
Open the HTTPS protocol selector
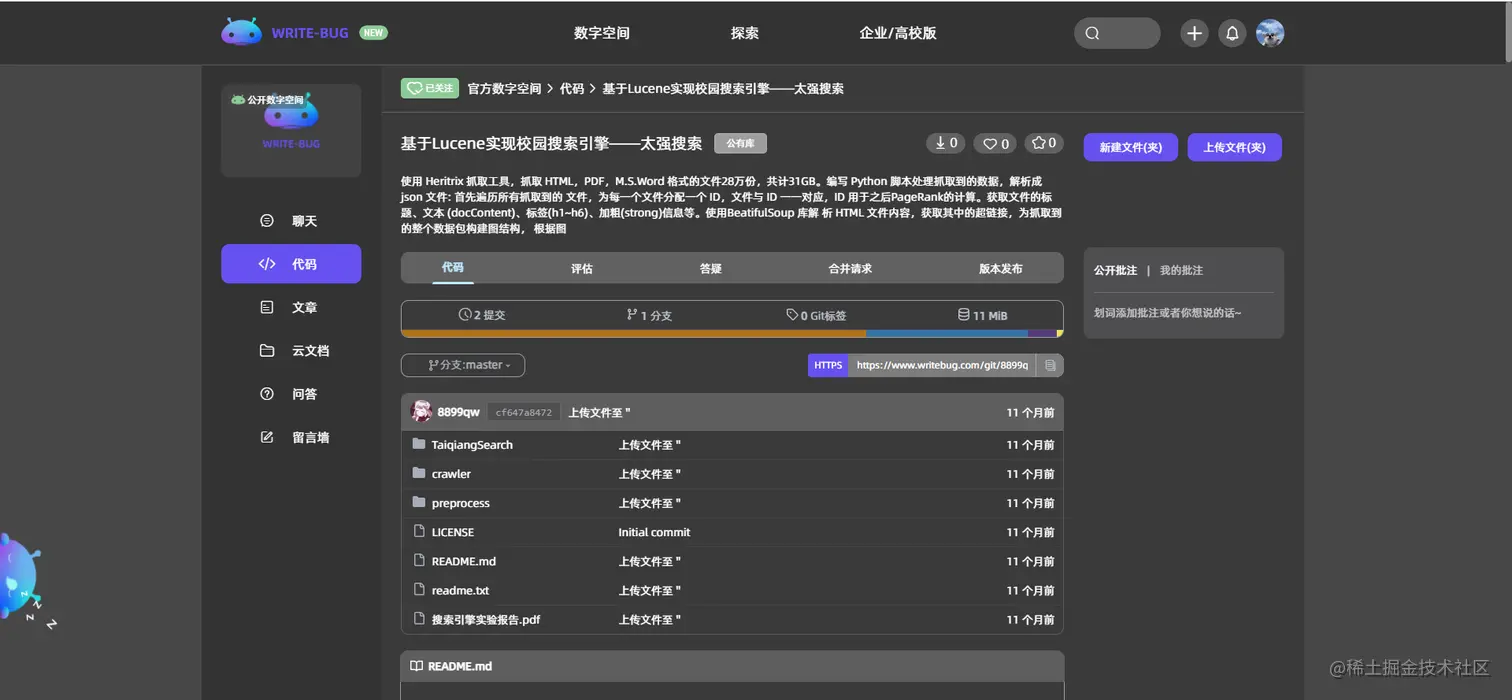tap(827, 364)
